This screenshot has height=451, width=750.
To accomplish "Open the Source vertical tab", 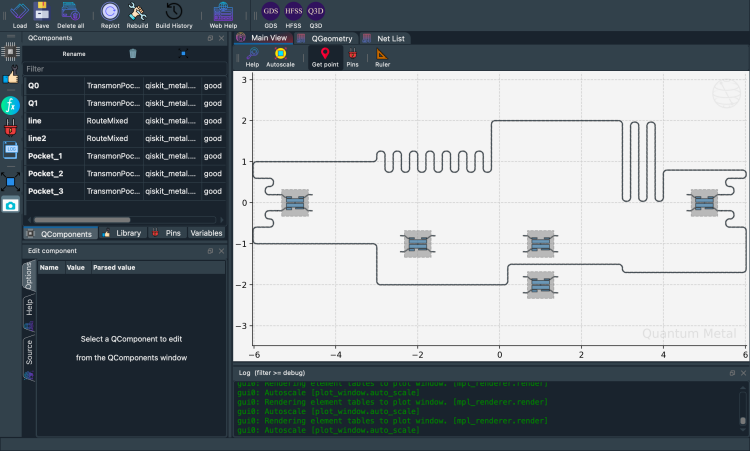I will point(29,359).
